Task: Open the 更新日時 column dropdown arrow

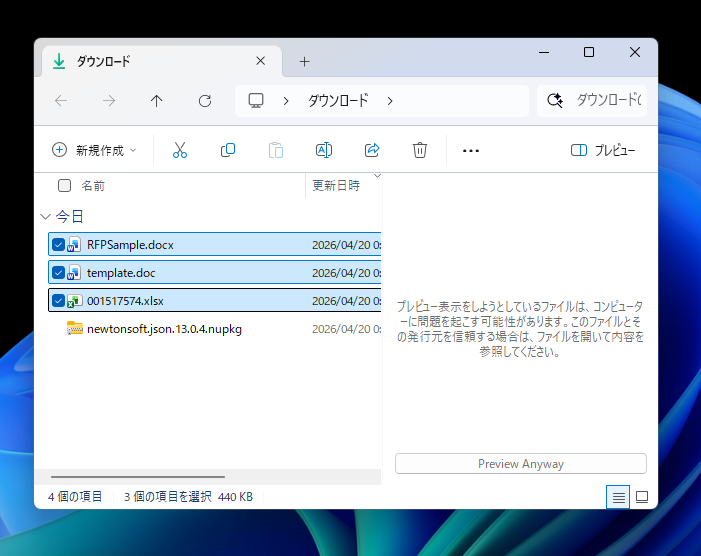Action: click(x=377, y=176)
